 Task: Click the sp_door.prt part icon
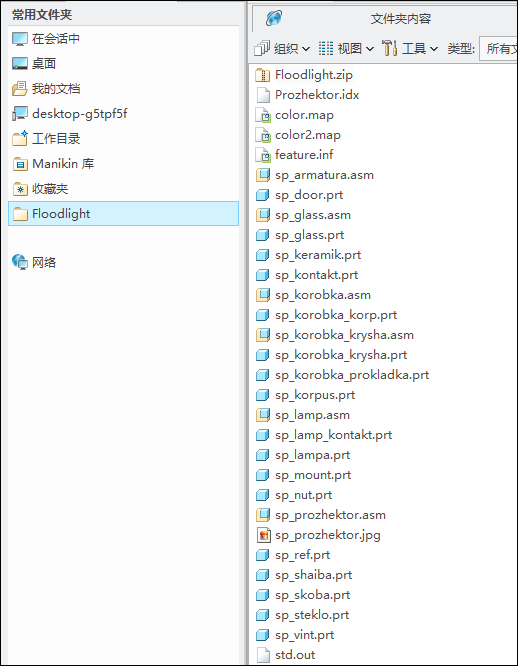(x=263, y=195)
